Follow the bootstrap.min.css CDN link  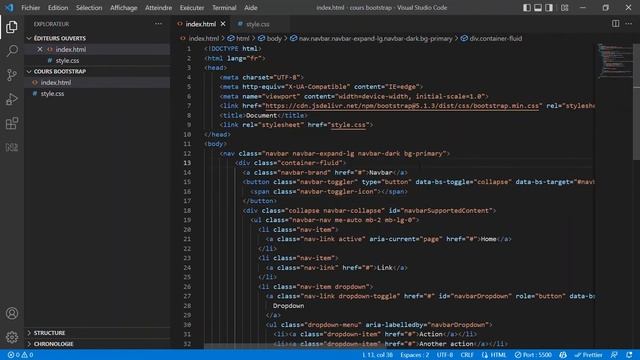(x=402, y=106)
